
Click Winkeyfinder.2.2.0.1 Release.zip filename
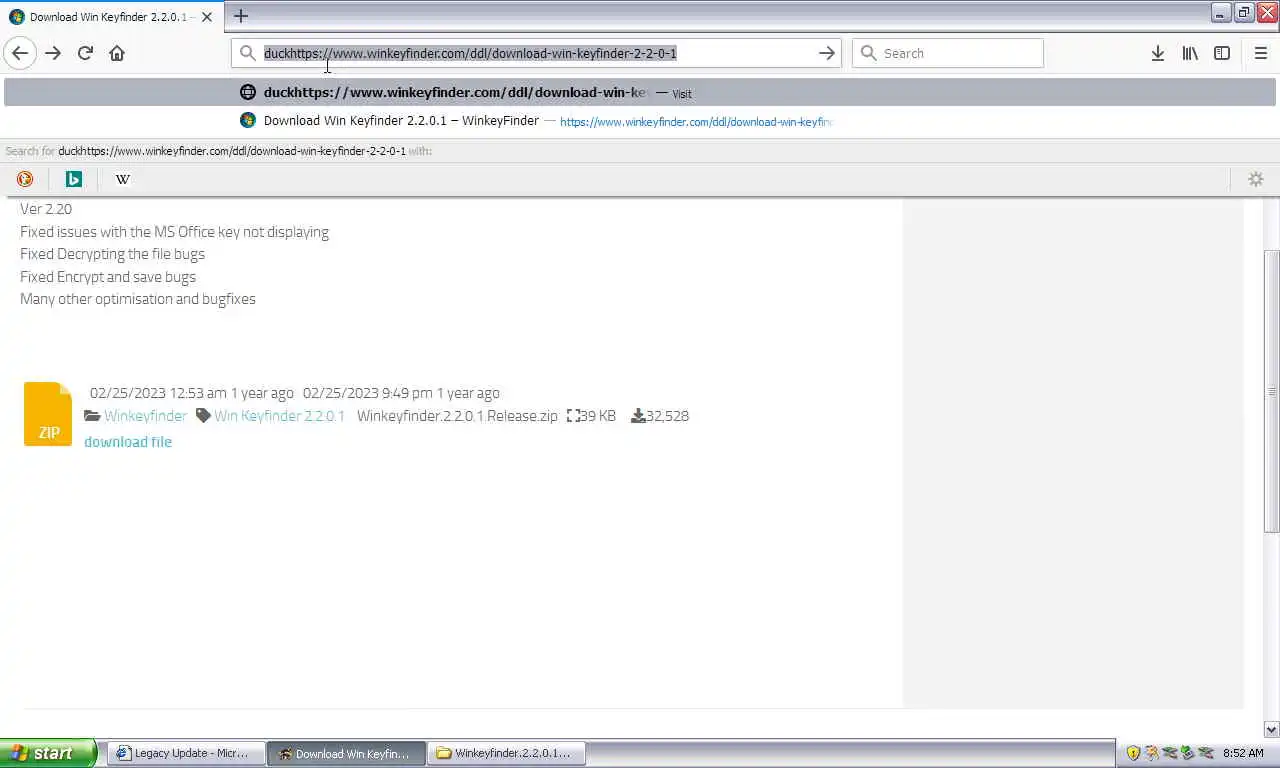[x=457, y=416]
